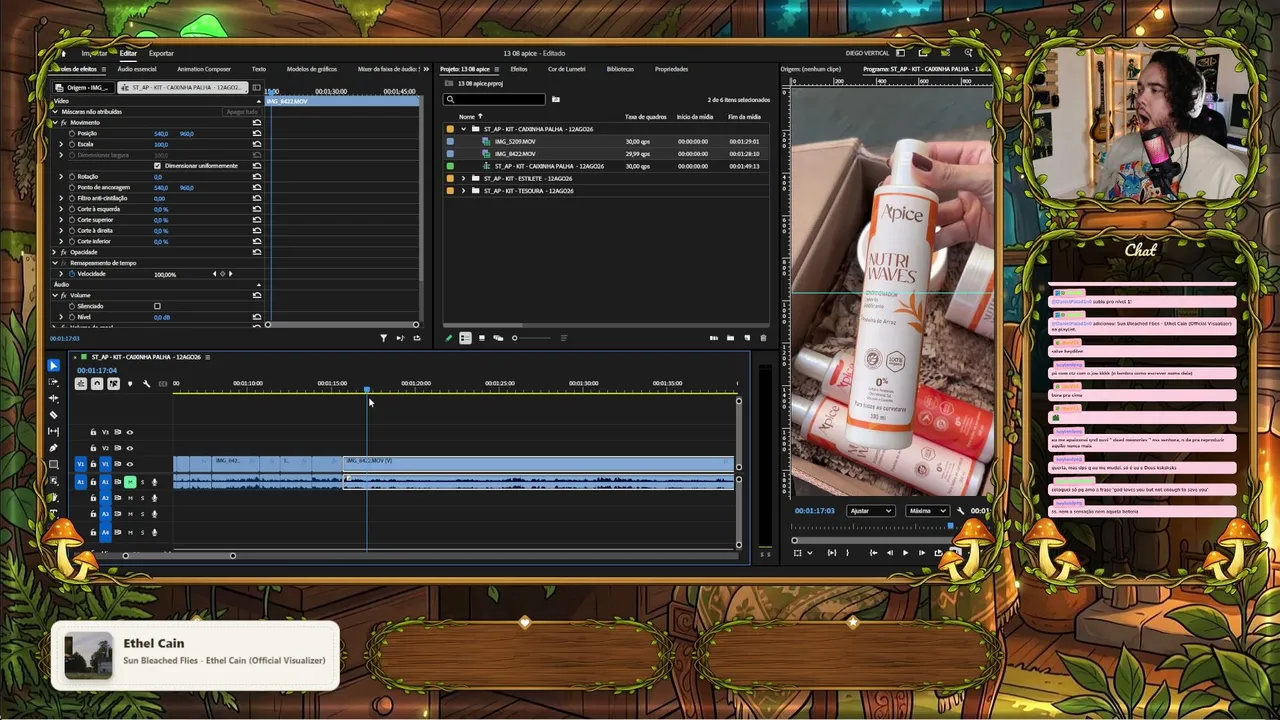Adjust the project panel thumbnail zoom slider

tap(530, 338)
